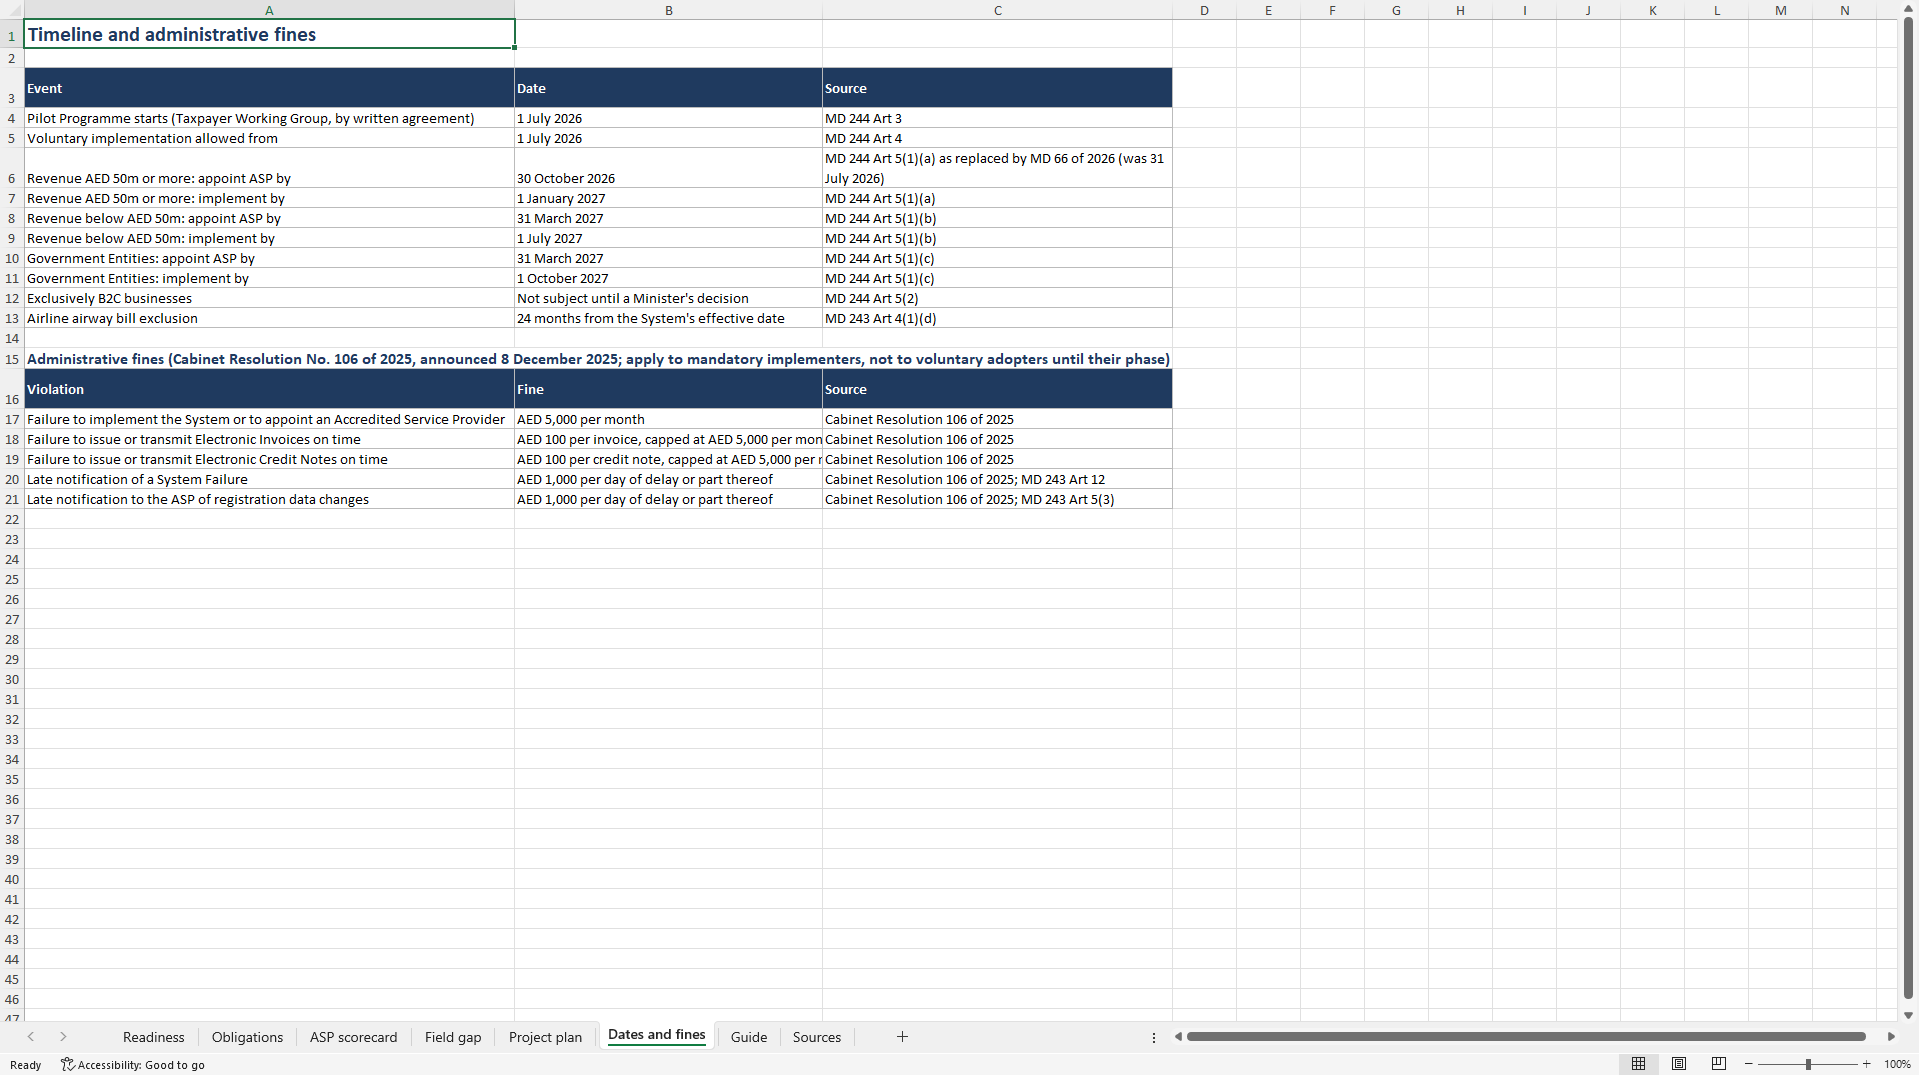Open sheet tab options dots
Image resolution: width=1919 pixels, height=1075 pixels.
click(x=1154, y=1038)
